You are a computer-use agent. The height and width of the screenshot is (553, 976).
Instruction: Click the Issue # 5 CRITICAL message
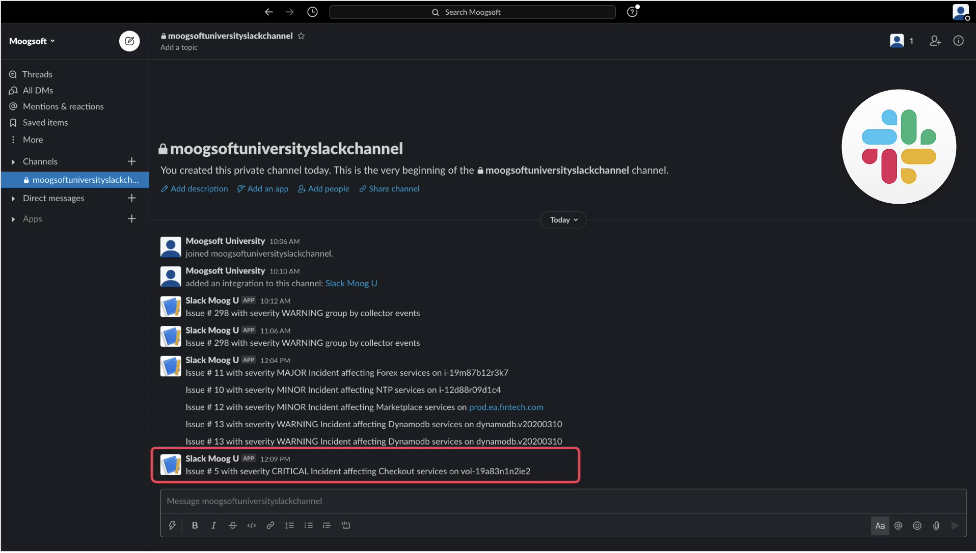pyautogui.click(x=358, y=471)
